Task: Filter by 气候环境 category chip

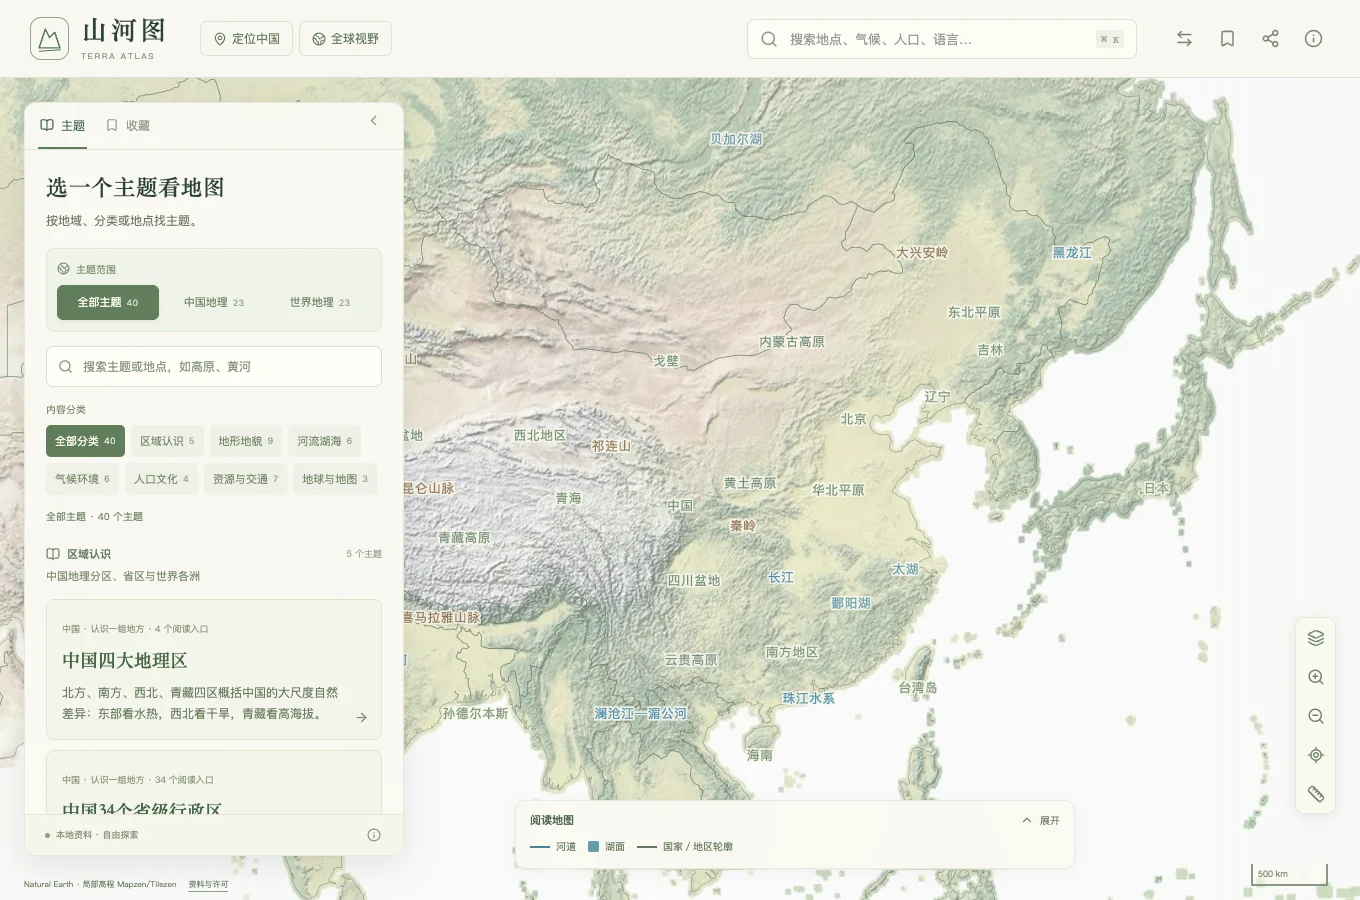Action: (82, 479)
